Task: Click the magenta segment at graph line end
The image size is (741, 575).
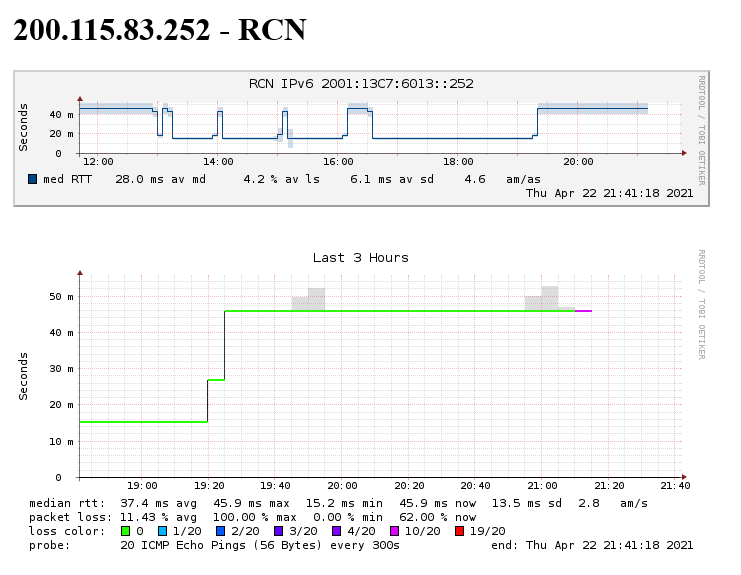Action: coord(583,311)
